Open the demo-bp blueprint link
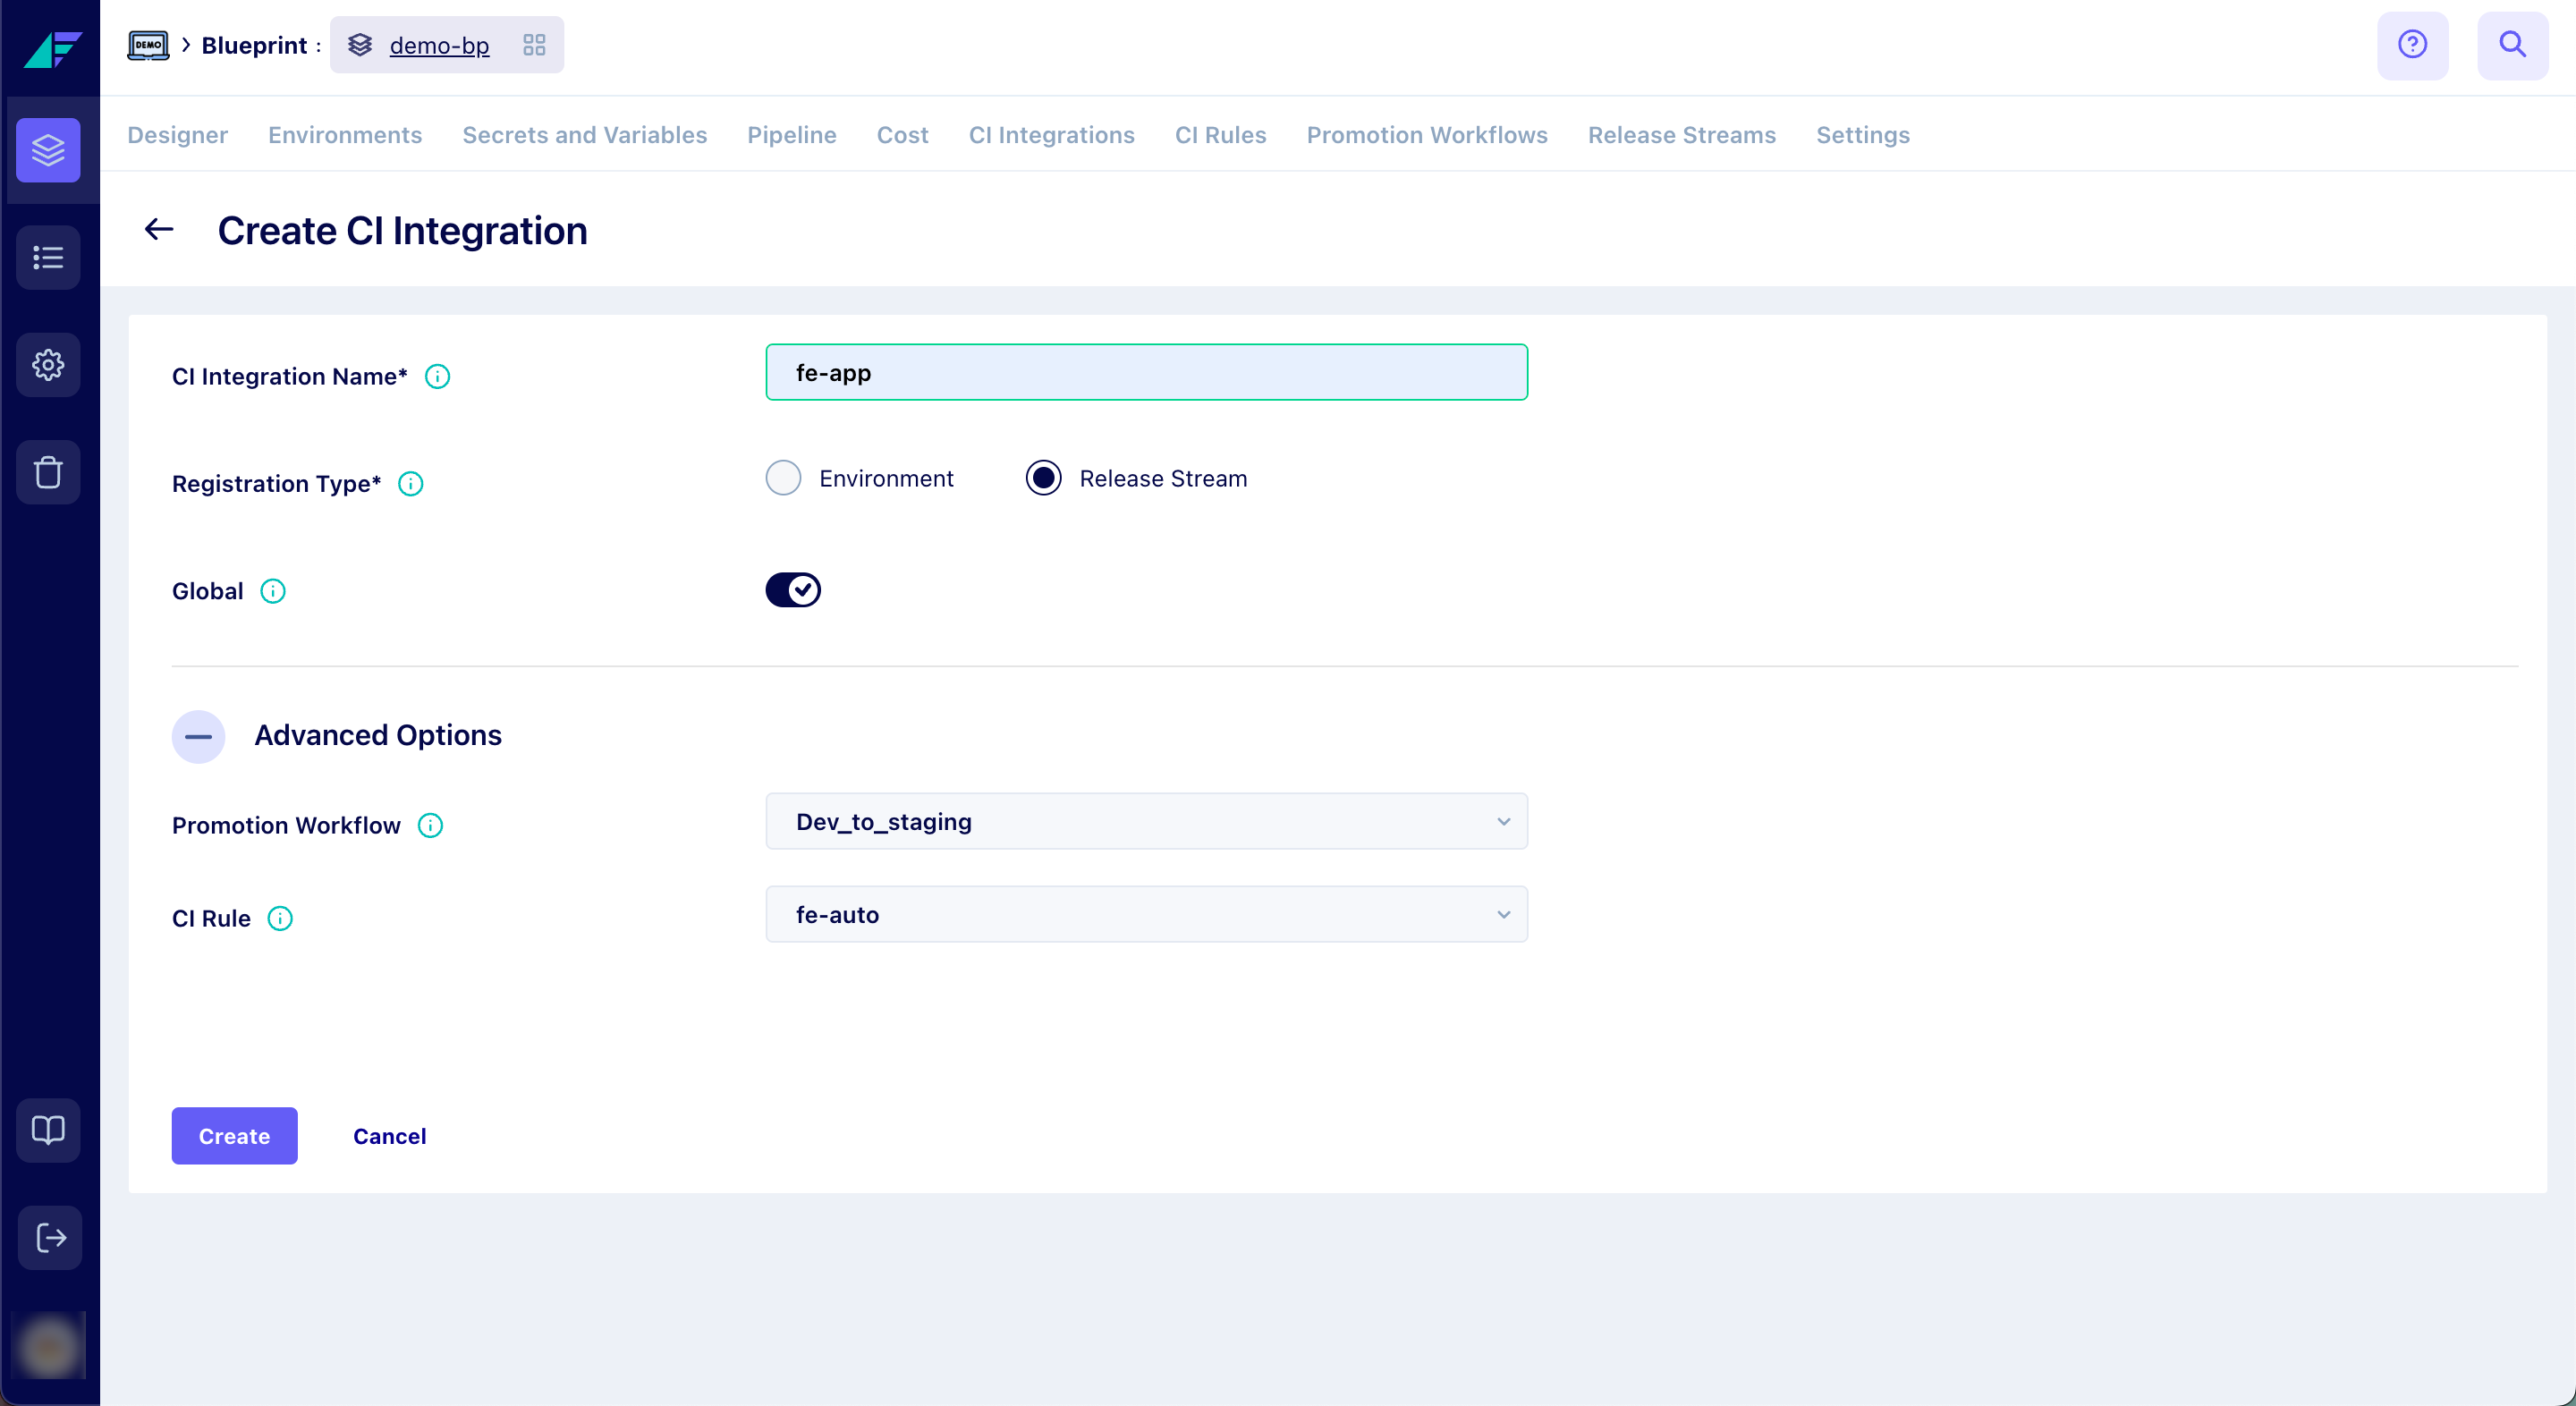Image resolution: width=2576 pixels, height=1406 pixels. 439,45
